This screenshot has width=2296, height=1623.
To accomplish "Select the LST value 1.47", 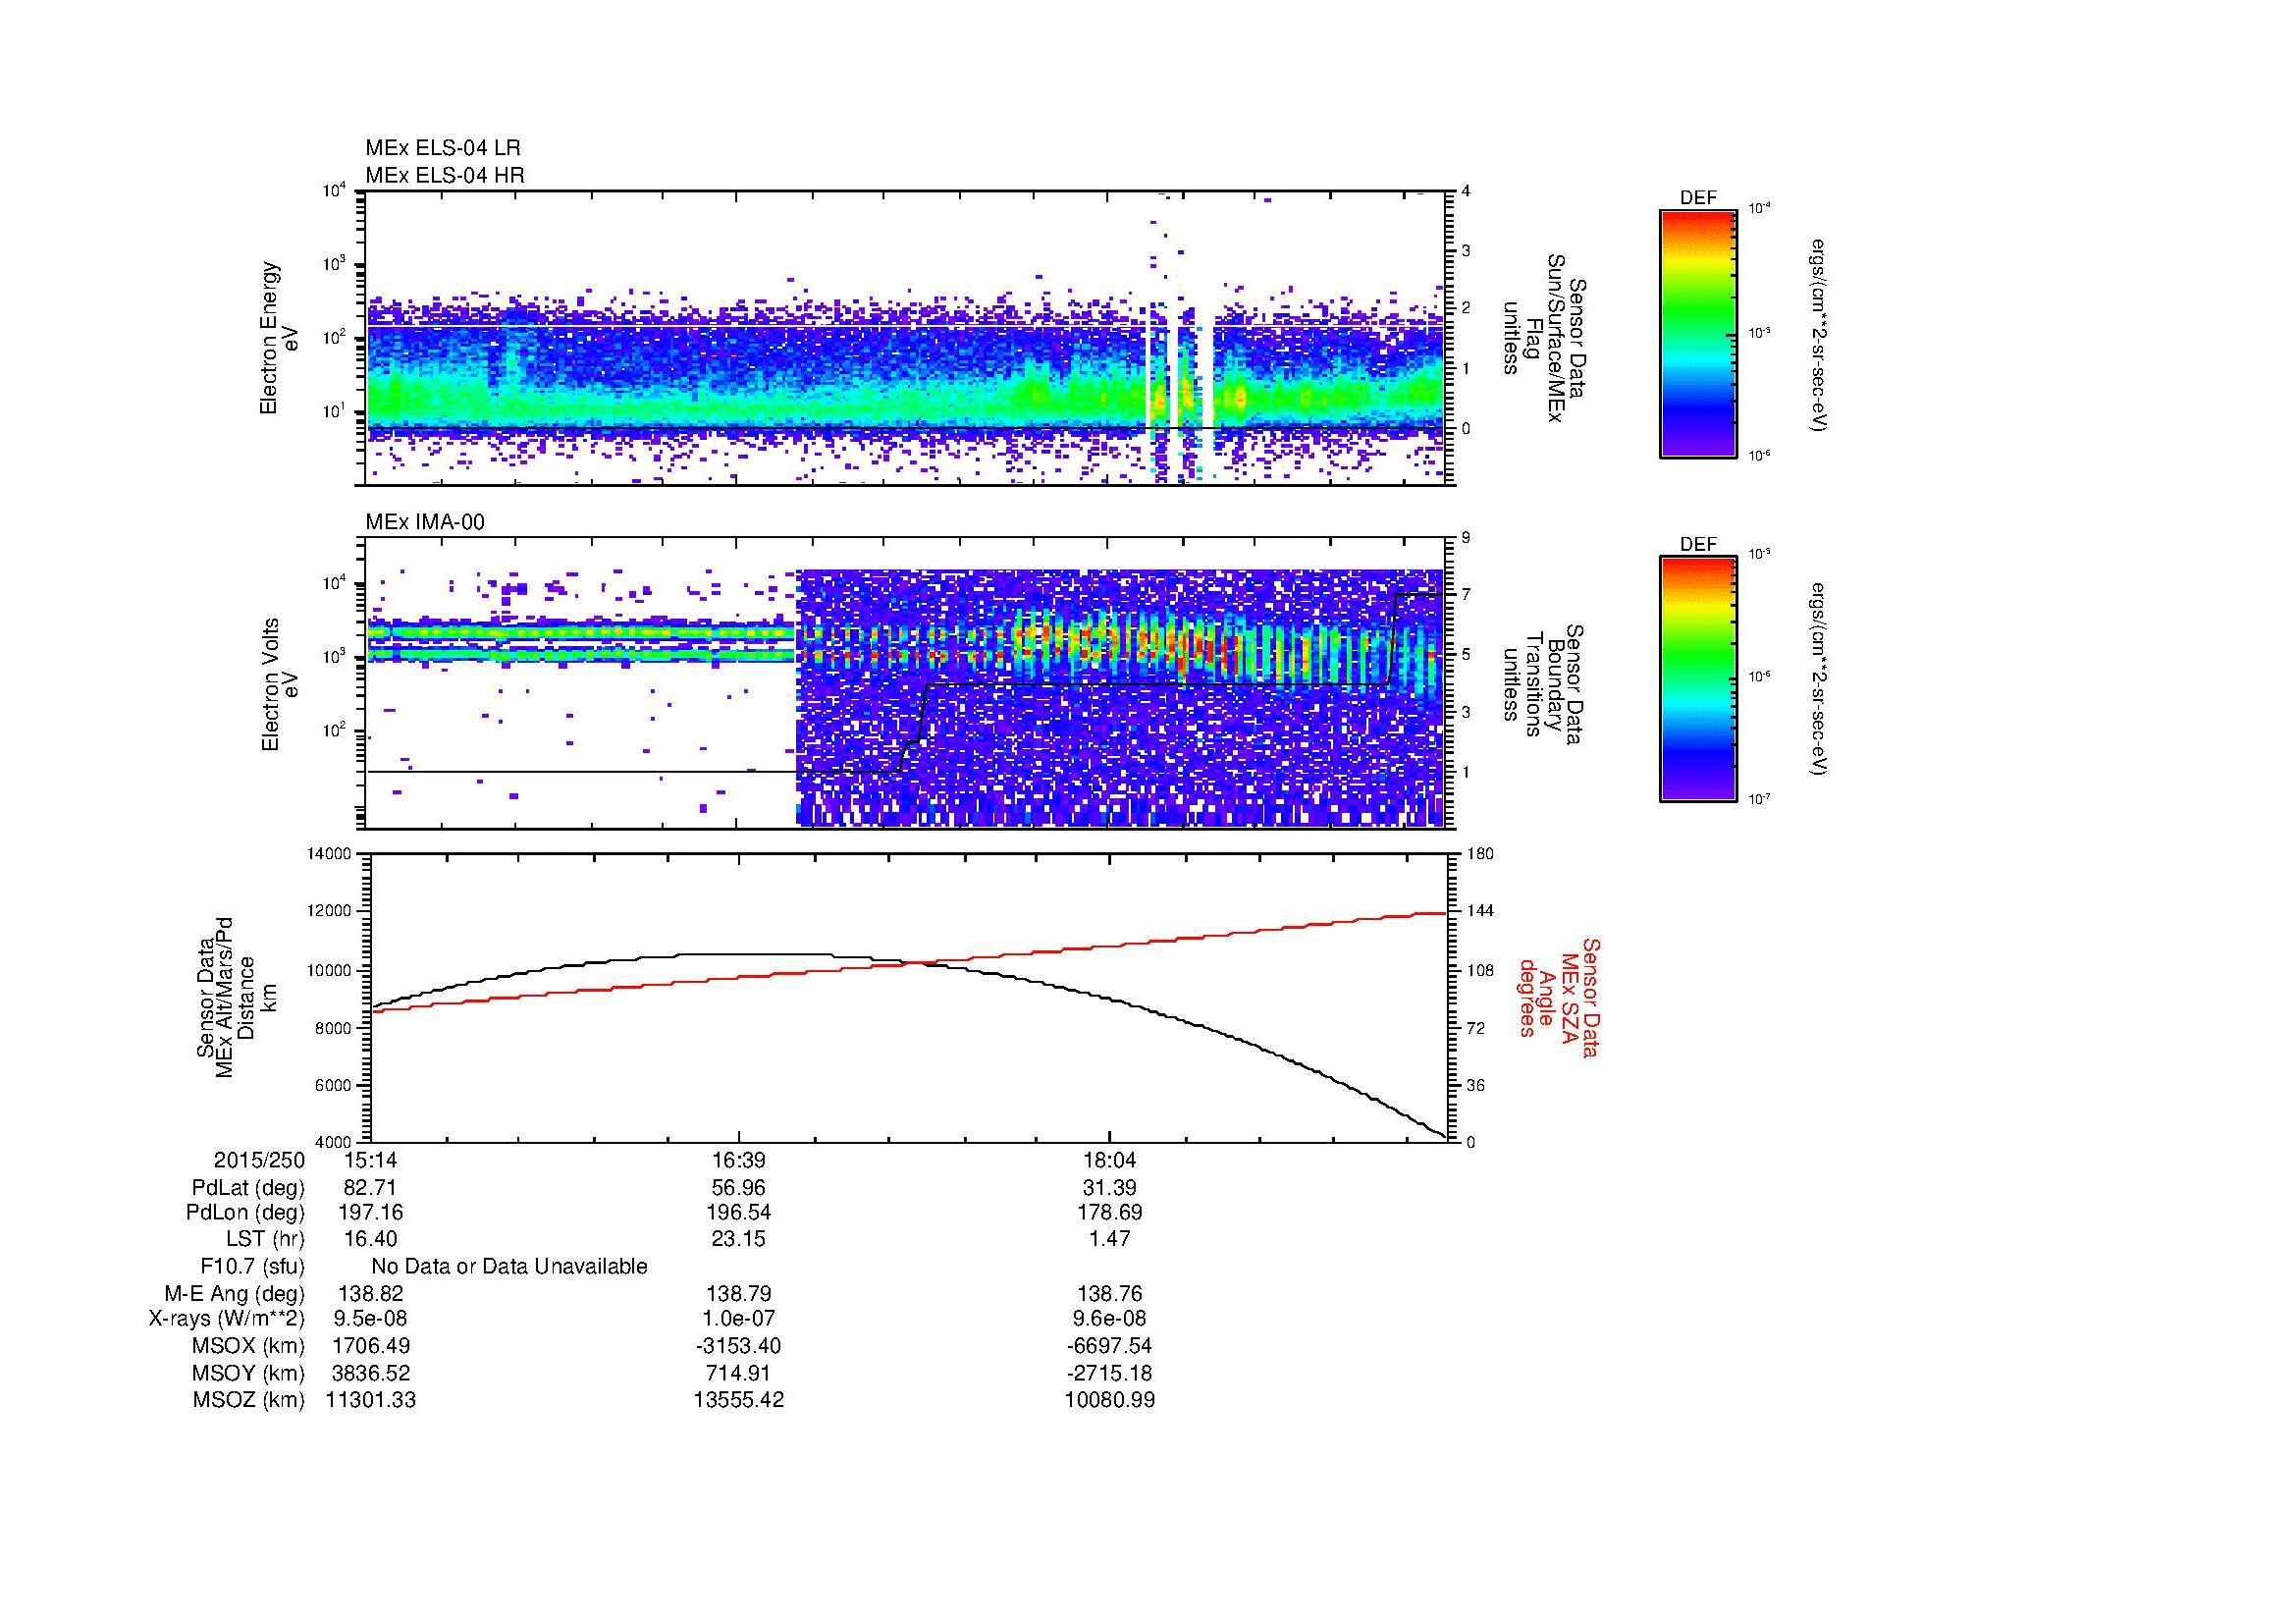I will coord(1110,1238).
